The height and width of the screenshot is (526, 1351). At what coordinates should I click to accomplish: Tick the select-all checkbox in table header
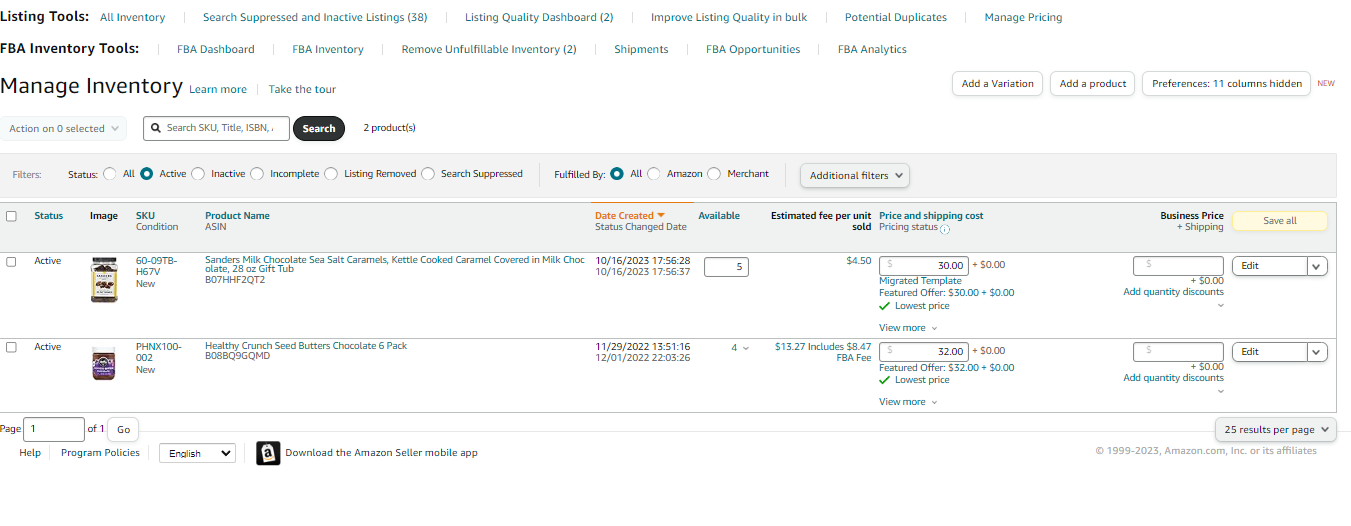point(11,216)
